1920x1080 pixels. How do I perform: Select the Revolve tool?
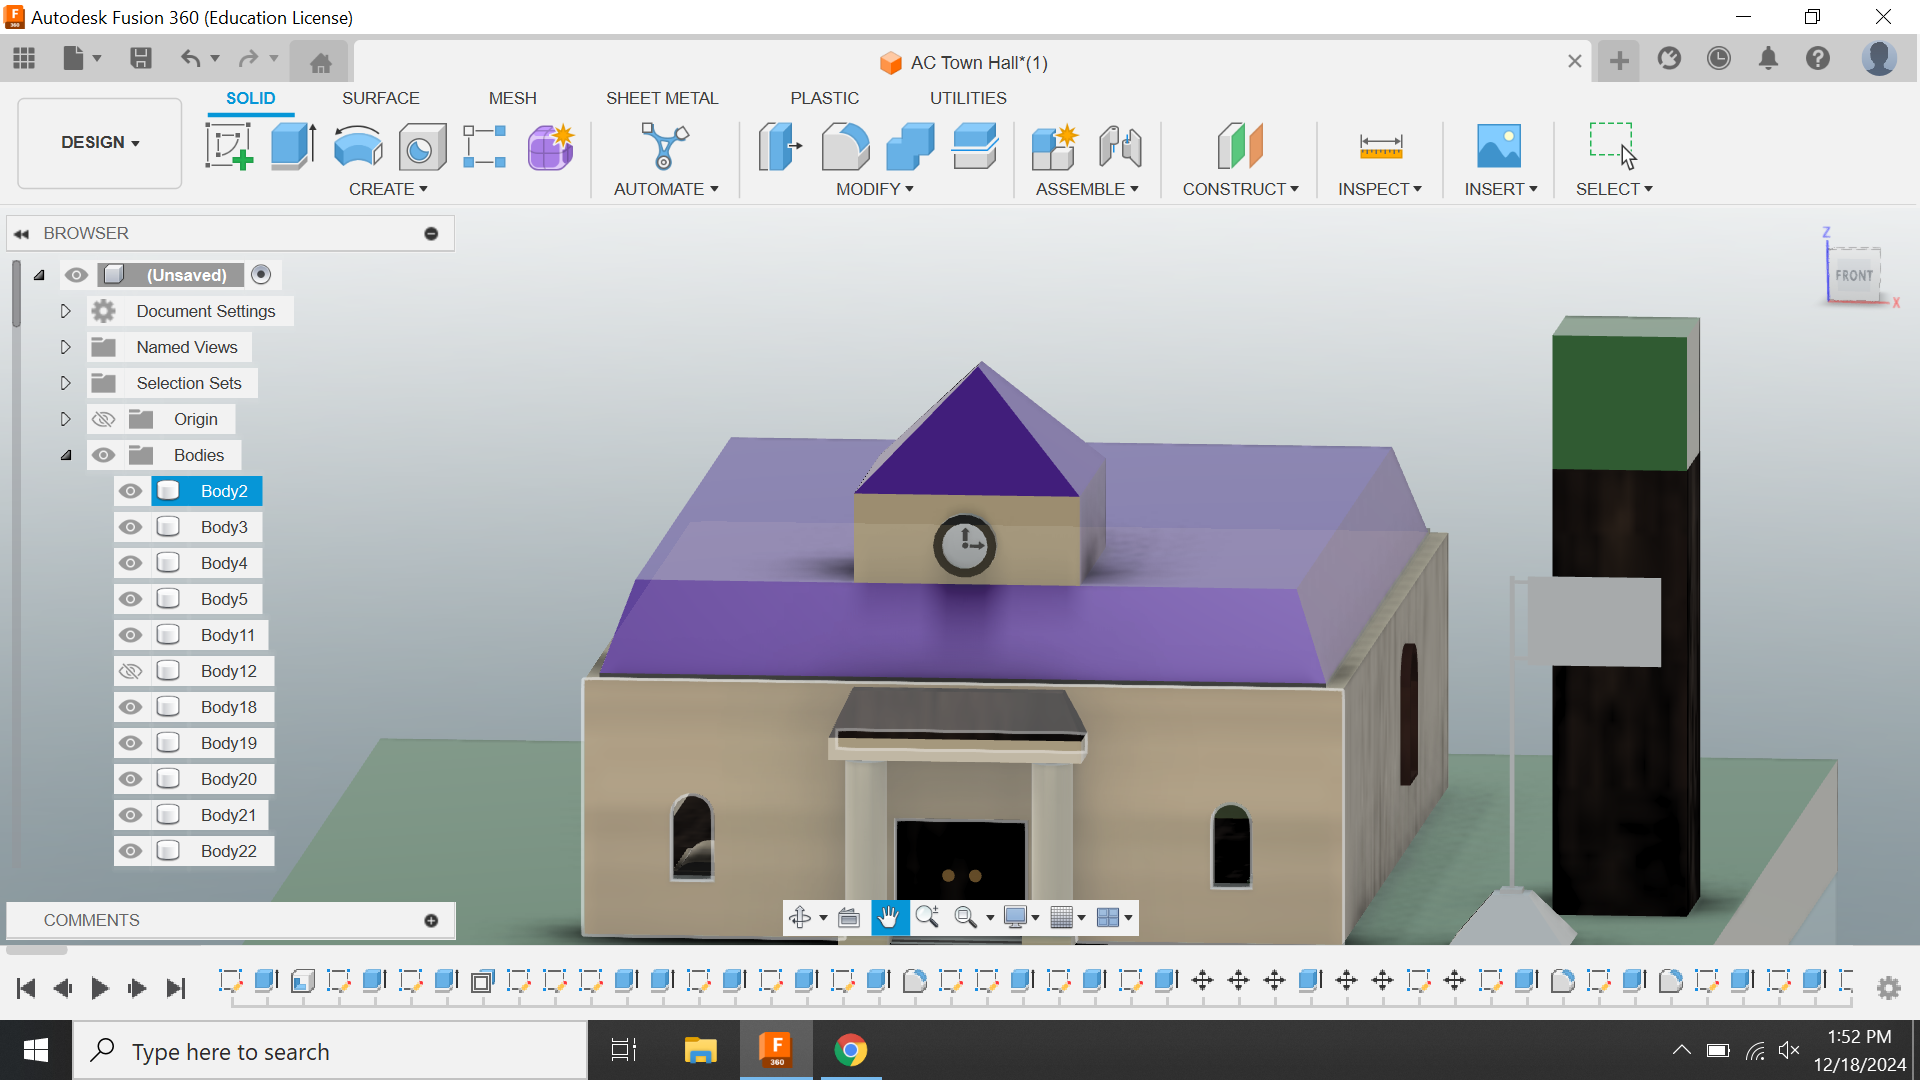pos(357,146)
